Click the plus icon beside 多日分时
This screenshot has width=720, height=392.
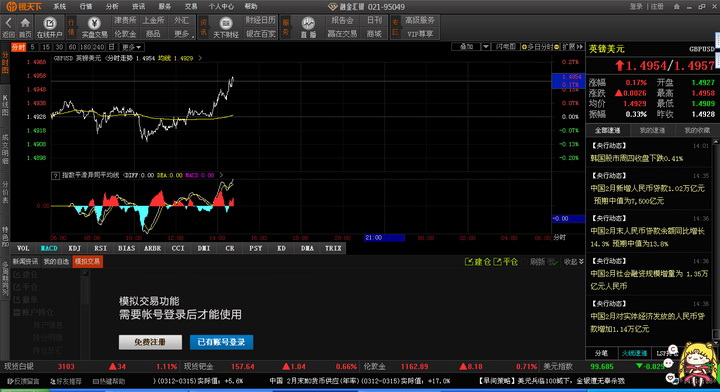524,47
